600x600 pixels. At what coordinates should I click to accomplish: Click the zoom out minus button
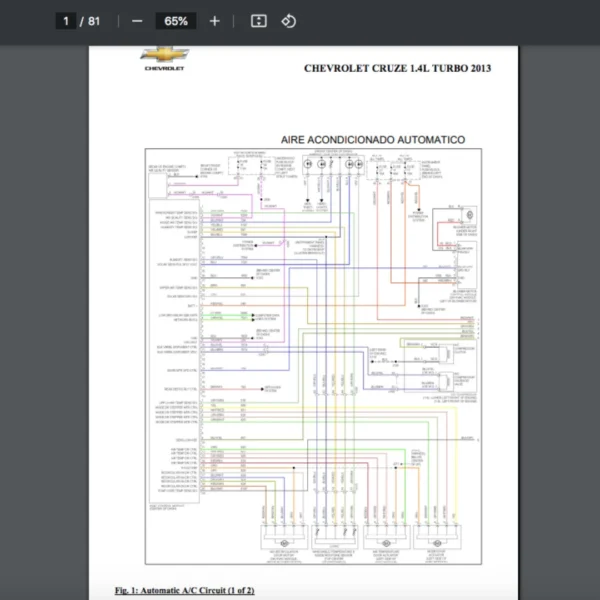click(x=137, y=21)
